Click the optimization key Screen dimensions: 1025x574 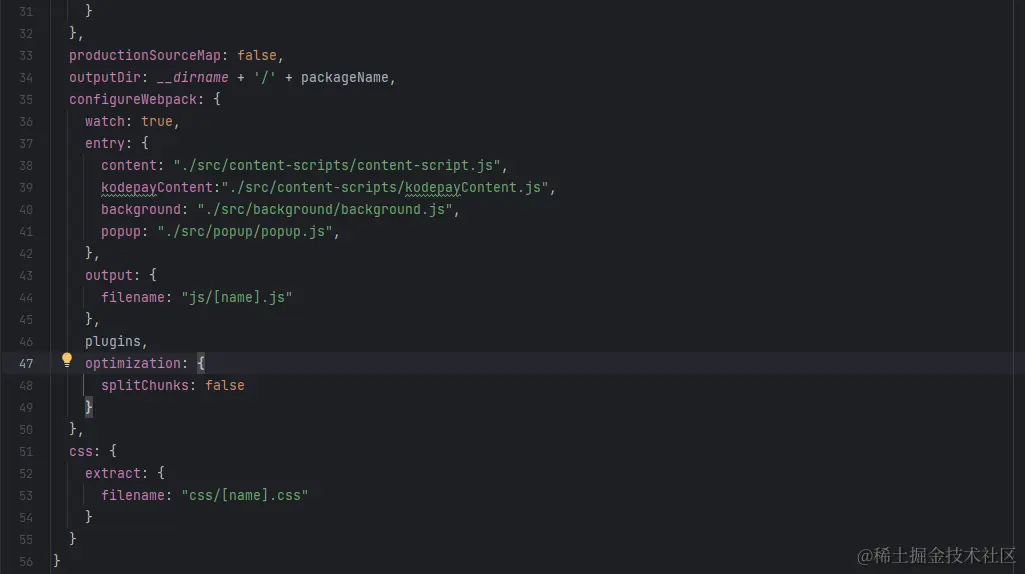(132, 363)
